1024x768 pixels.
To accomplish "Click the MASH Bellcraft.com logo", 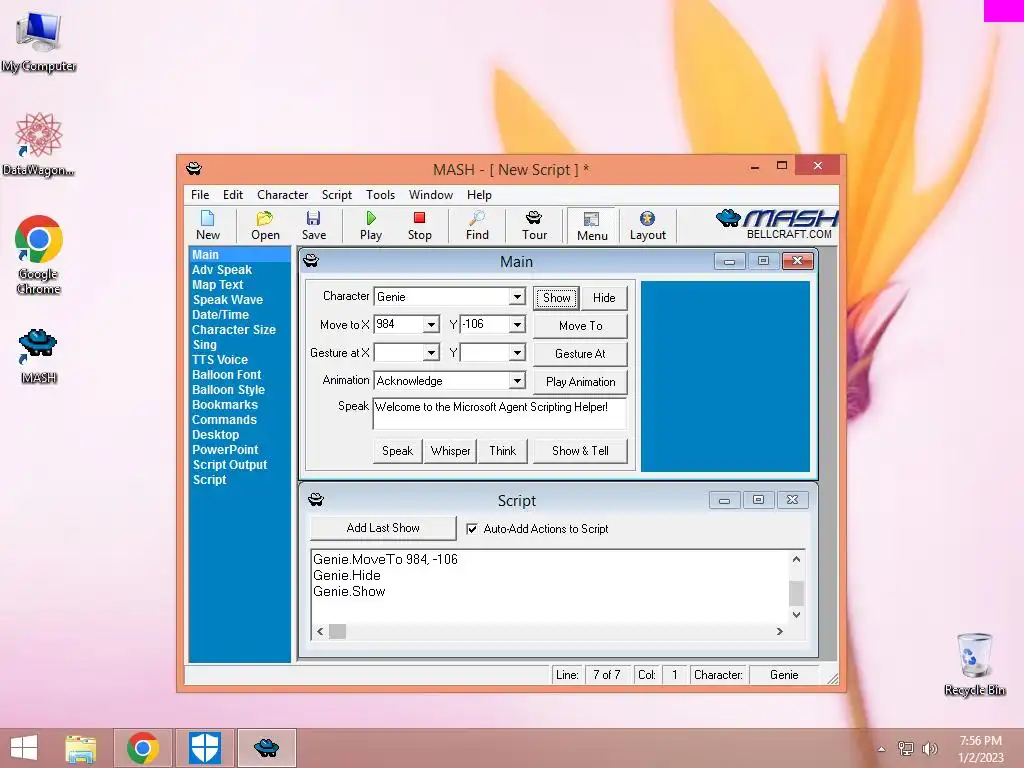I will (776, 224).
